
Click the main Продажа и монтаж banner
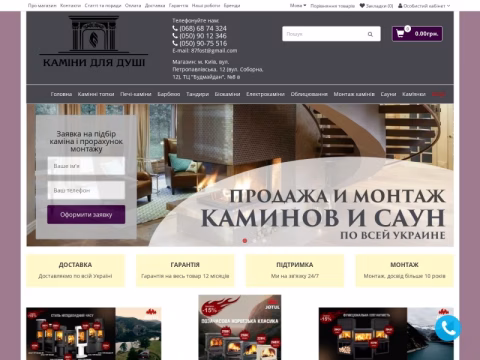point(240,175)
